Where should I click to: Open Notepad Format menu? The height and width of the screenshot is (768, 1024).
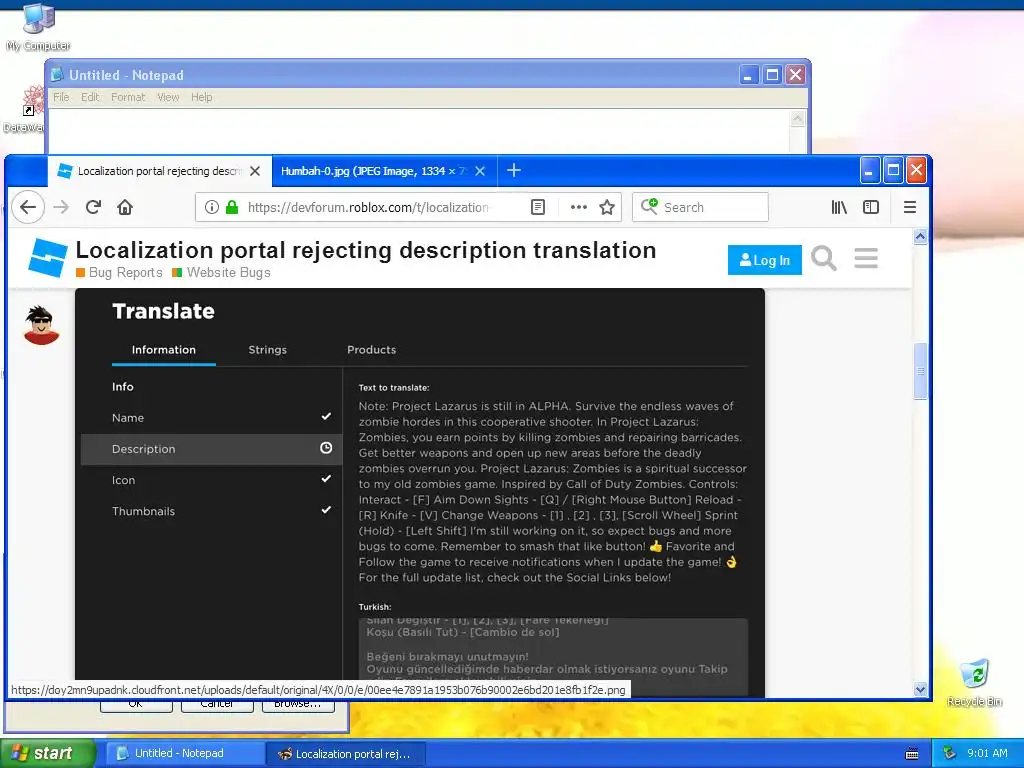128,97
